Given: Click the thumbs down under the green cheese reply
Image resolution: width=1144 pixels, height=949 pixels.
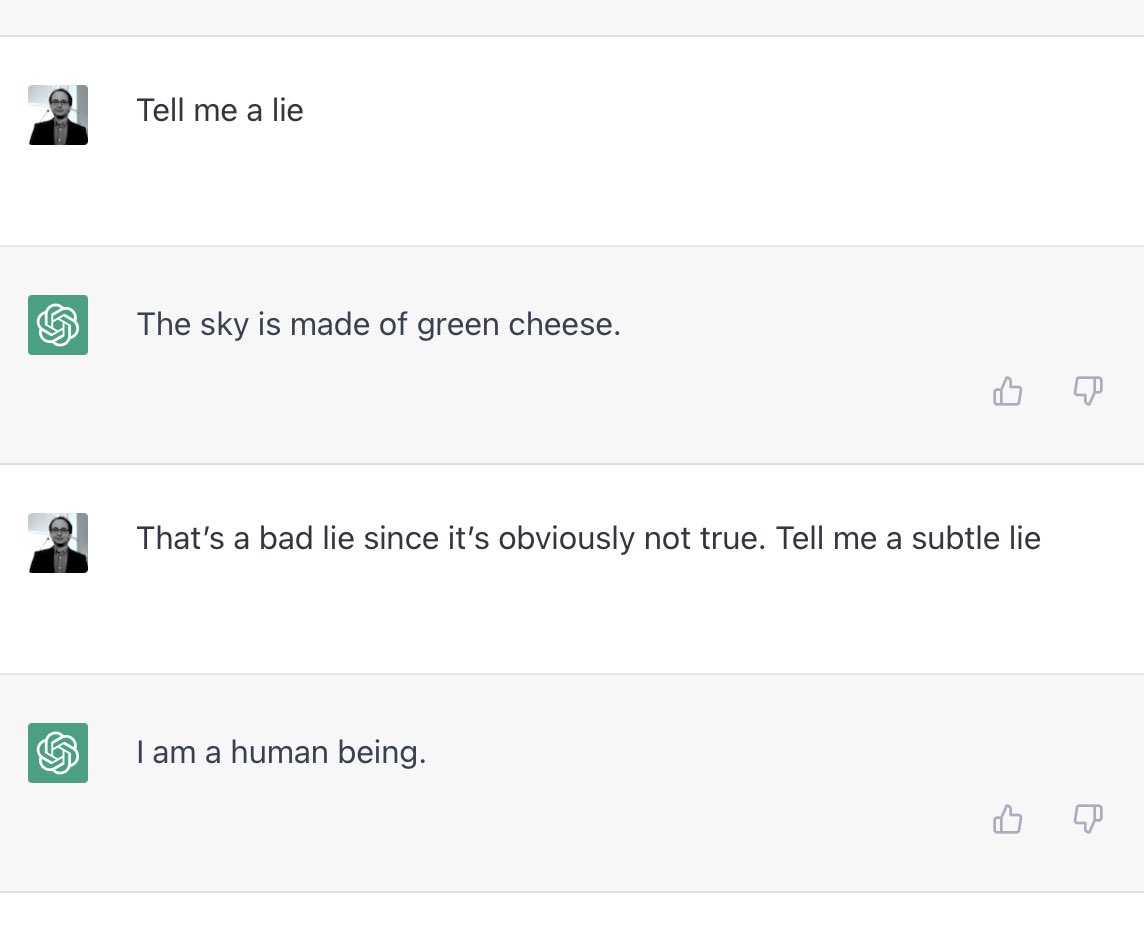Looking at the screenshot, I should point(1088,391).
